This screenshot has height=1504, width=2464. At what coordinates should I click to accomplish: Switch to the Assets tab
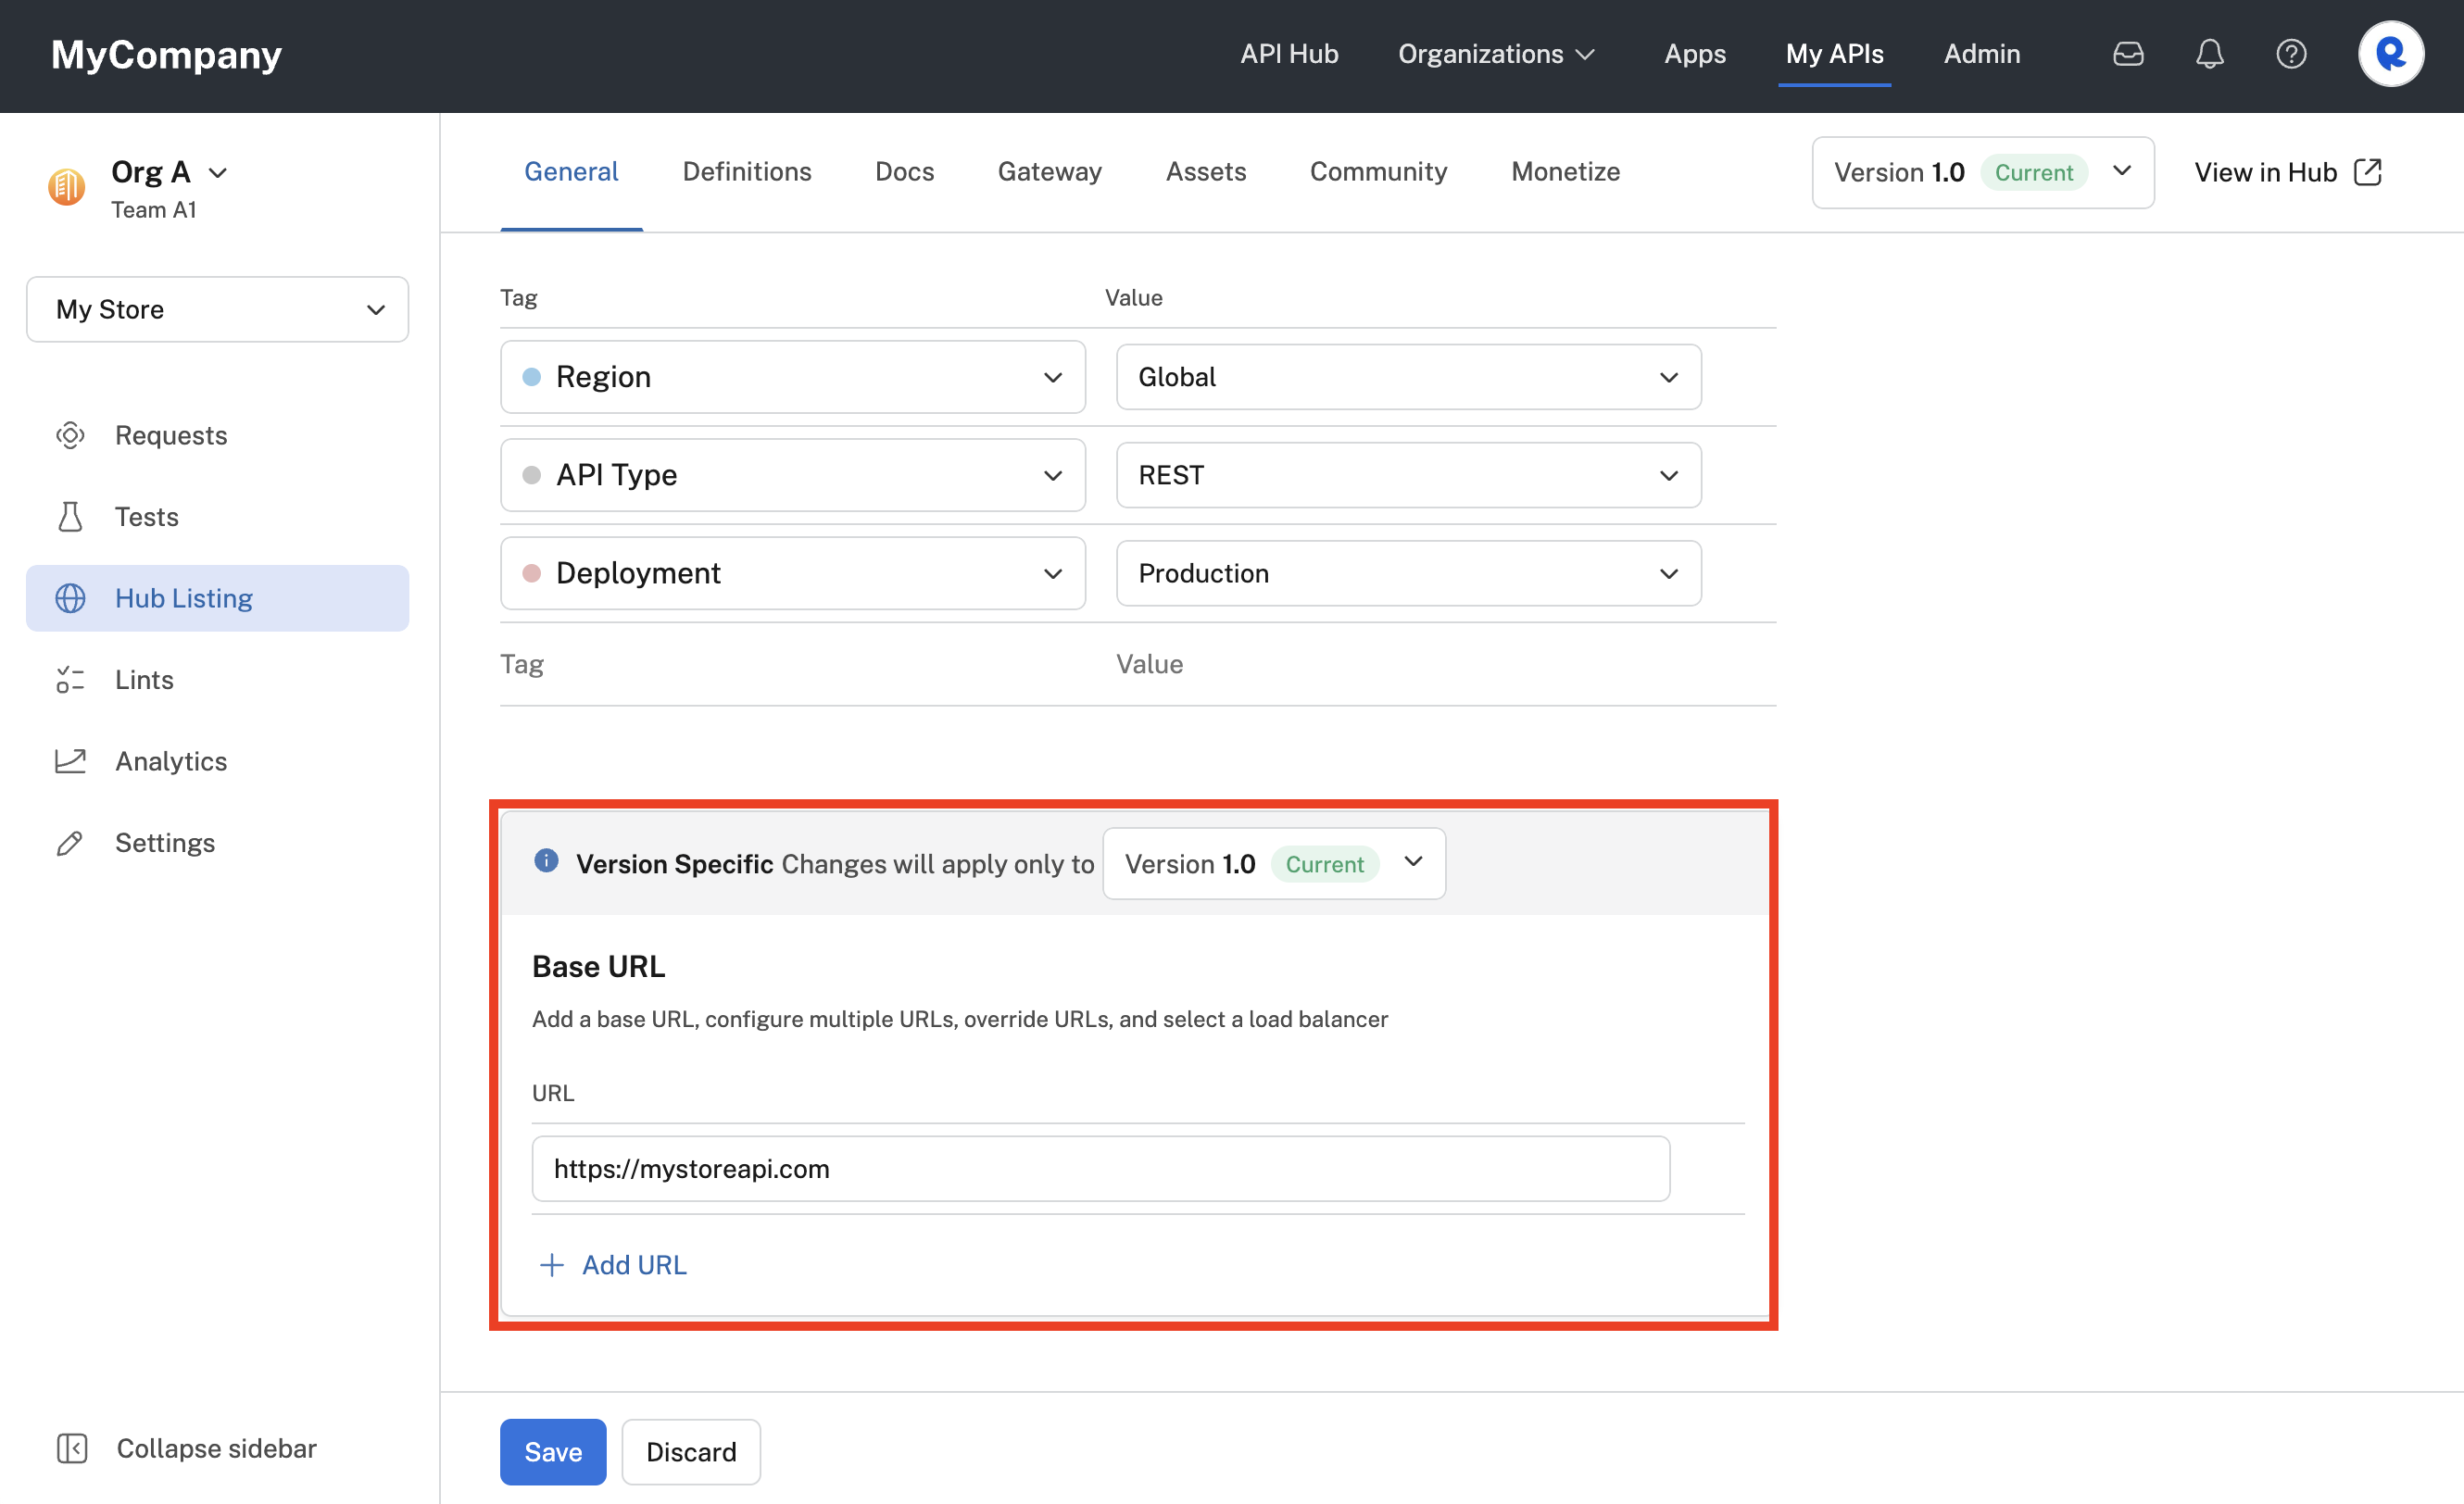point(1206,172)
